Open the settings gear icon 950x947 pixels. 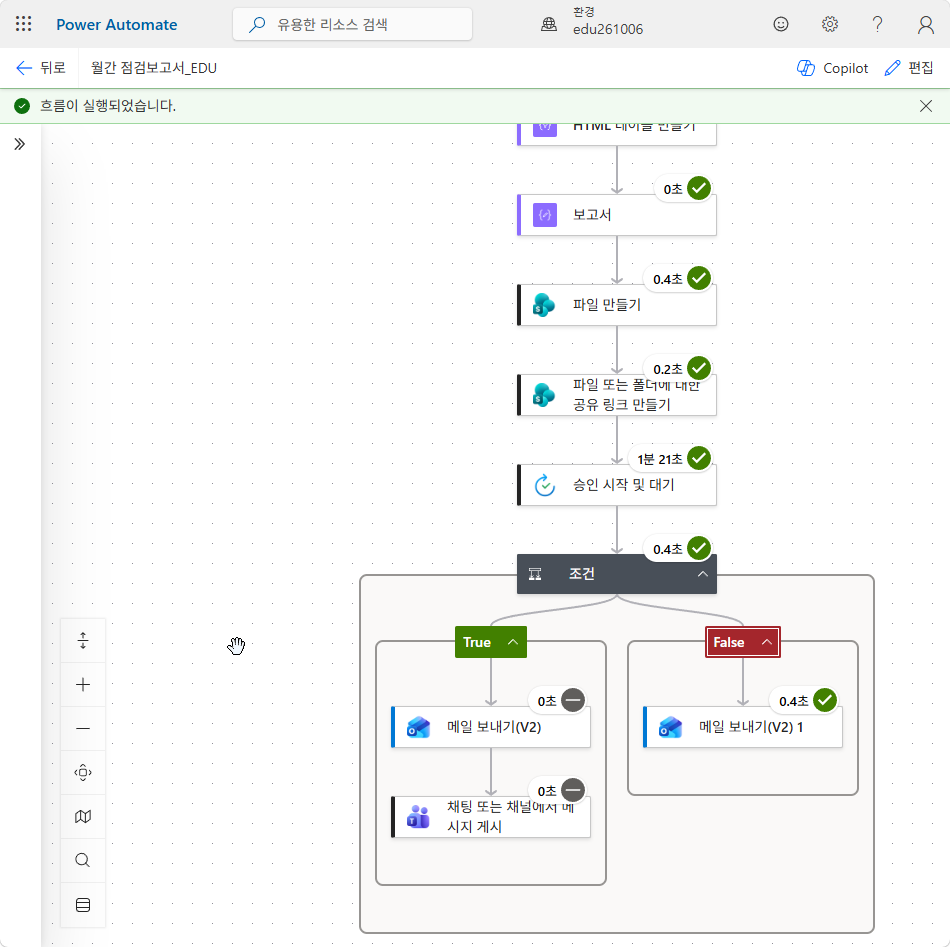829,24
